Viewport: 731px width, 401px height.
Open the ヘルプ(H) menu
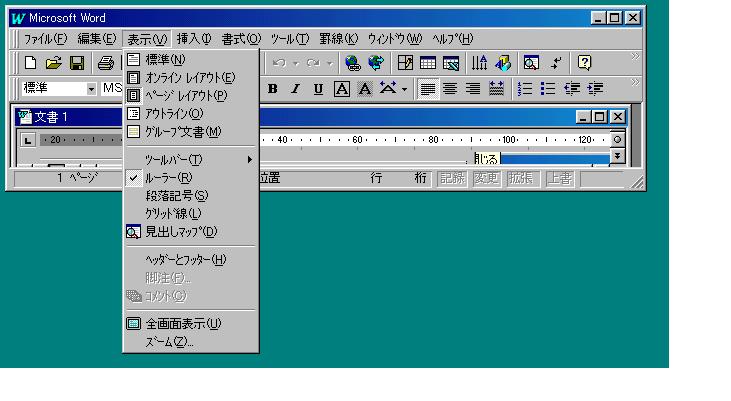coord(452,39)
